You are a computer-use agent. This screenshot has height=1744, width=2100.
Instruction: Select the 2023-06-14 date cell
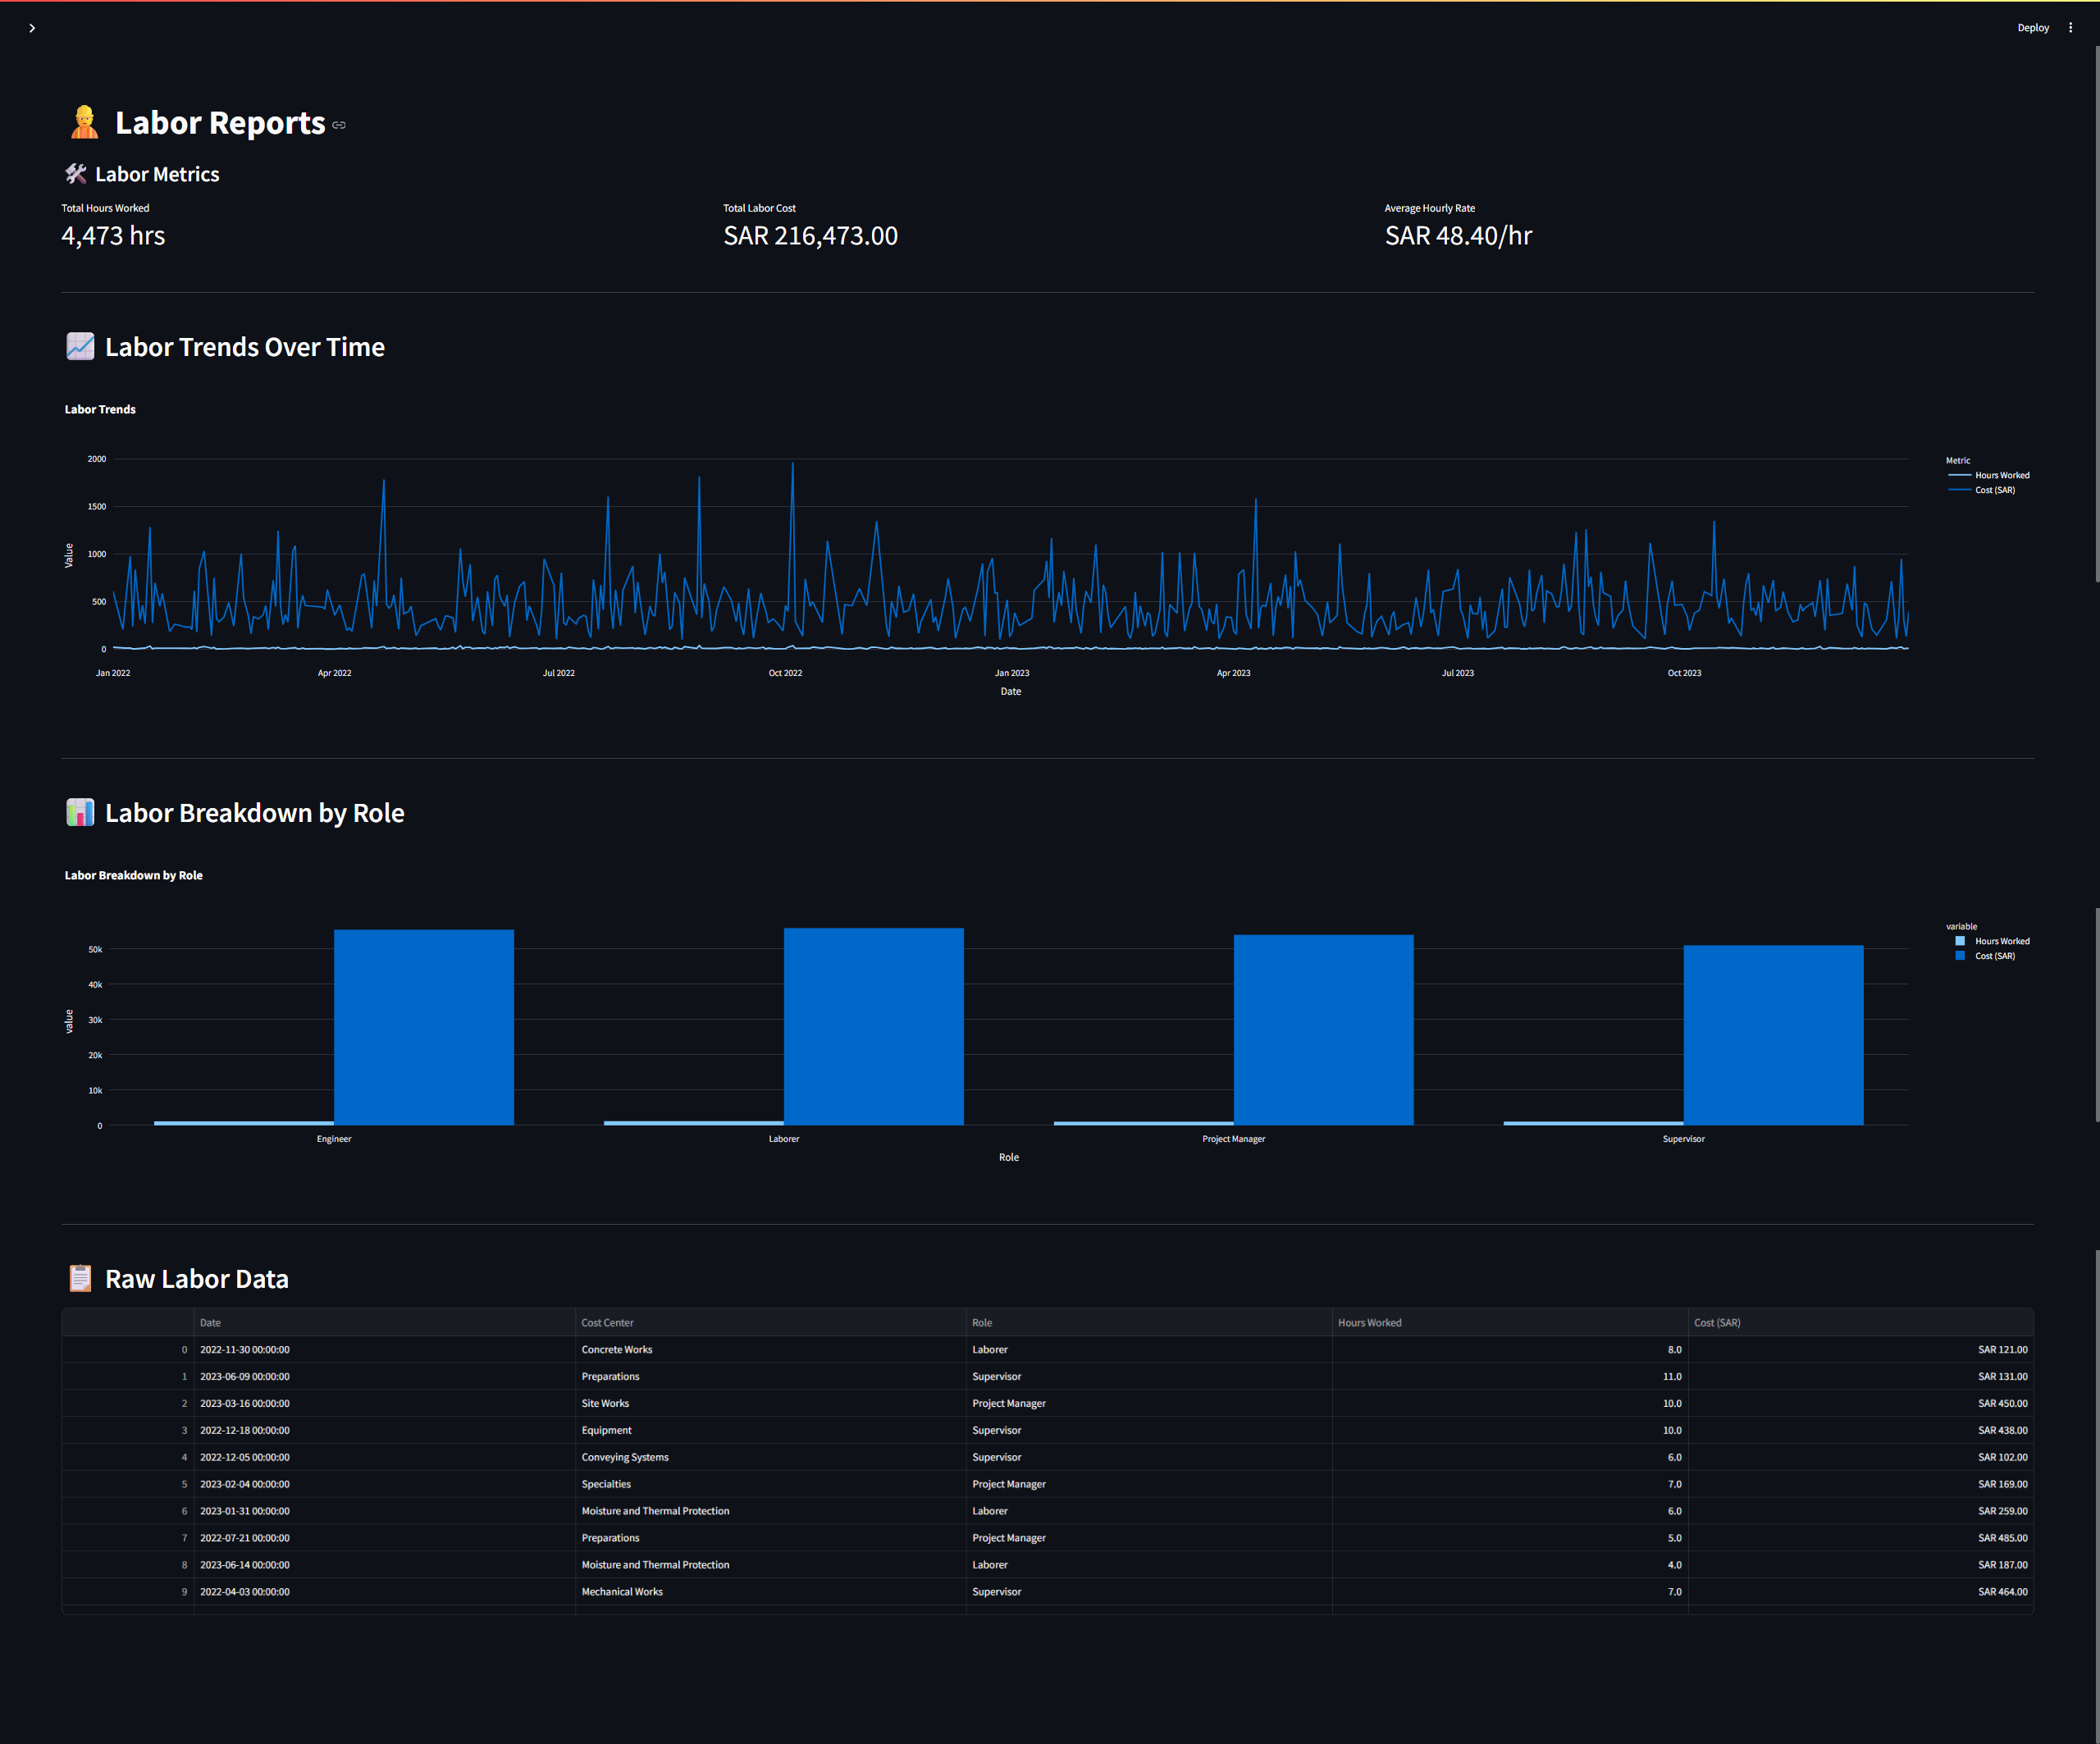click(384, 1565)
